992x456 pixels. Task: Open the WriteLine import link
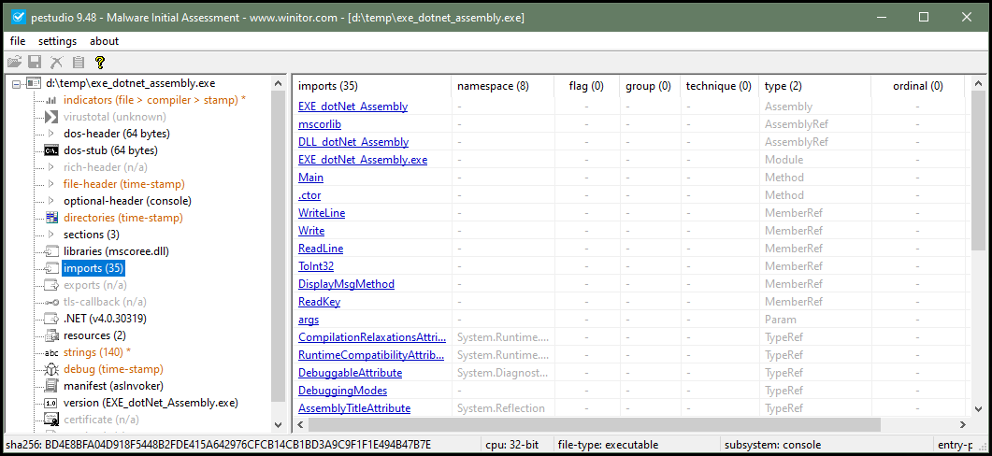click(321, 213)
